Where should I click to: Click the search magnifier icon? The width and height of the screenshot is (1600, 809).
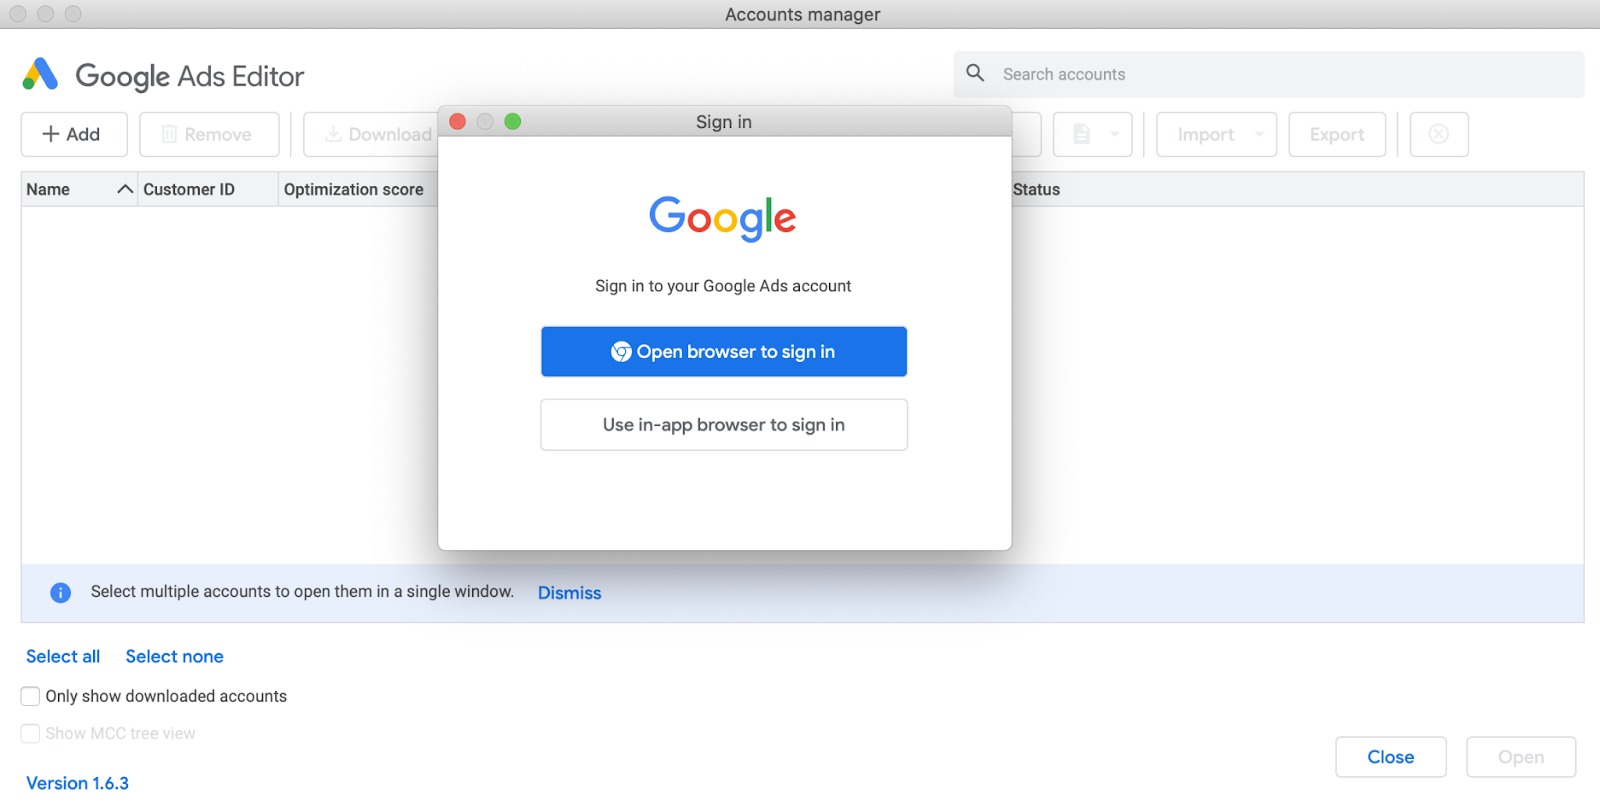975,73
